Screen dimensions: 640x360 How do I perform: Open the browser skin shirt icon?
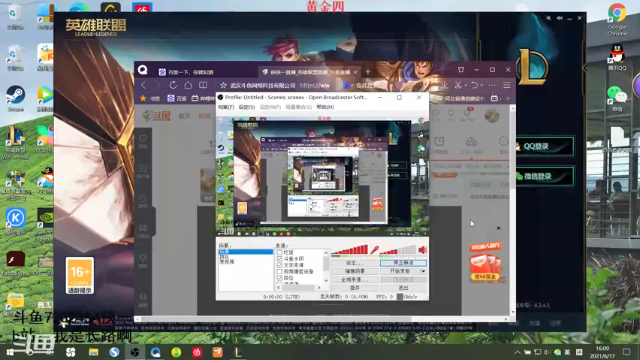461,70
